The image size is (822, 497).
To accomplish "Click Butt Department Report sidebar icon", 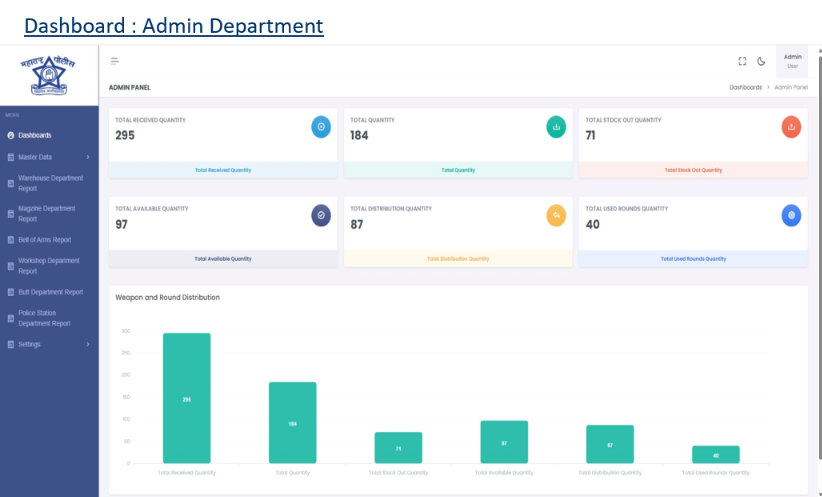I will pyautogui.click(x=10, y=292).
